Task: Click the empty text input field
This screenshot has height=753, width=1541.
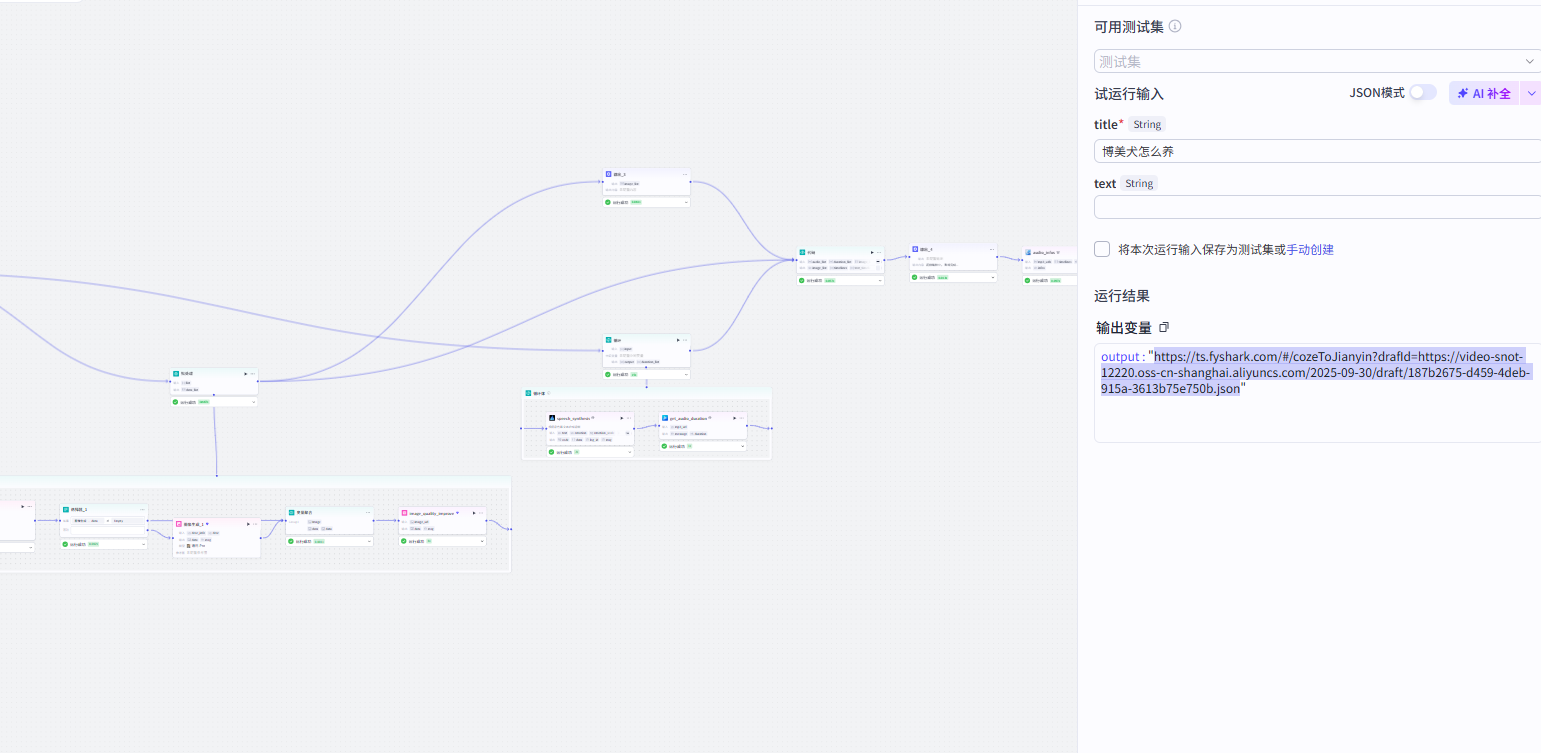Action: tap(1317, 207)
